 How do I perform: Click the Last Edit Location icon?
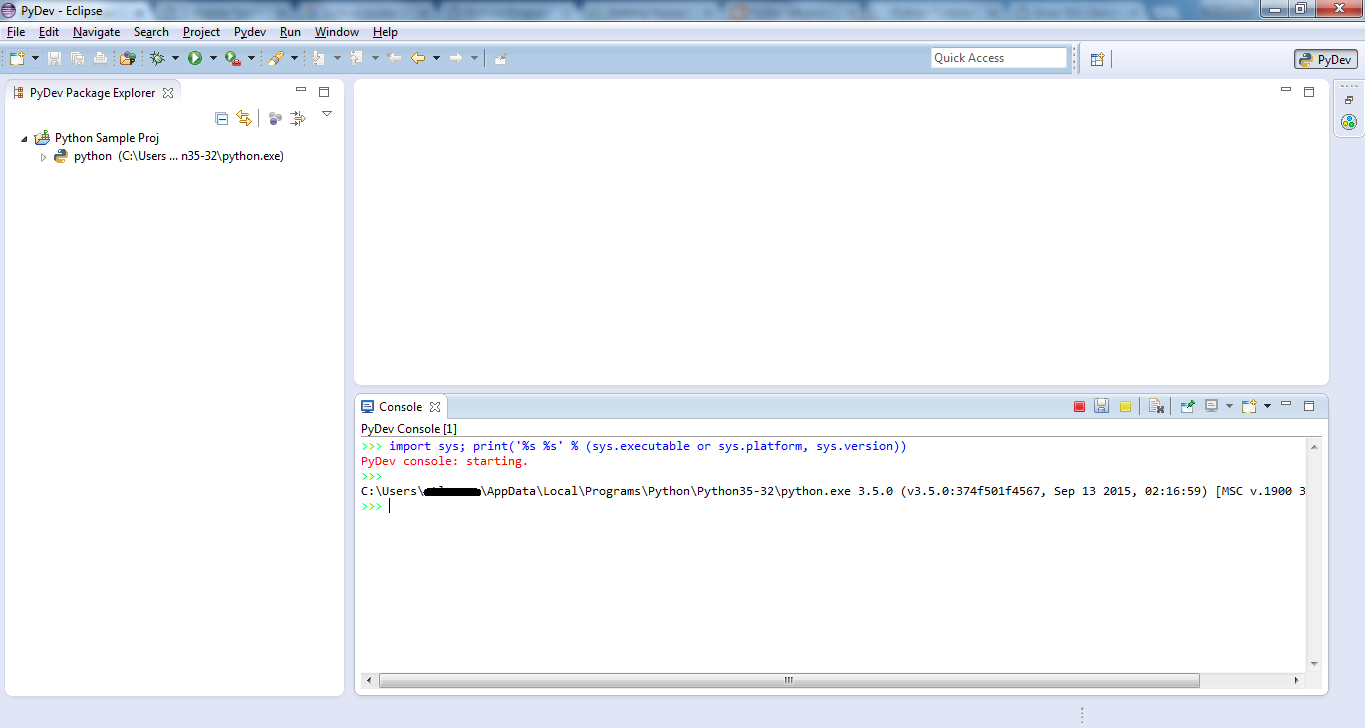(x=395, y=58)
